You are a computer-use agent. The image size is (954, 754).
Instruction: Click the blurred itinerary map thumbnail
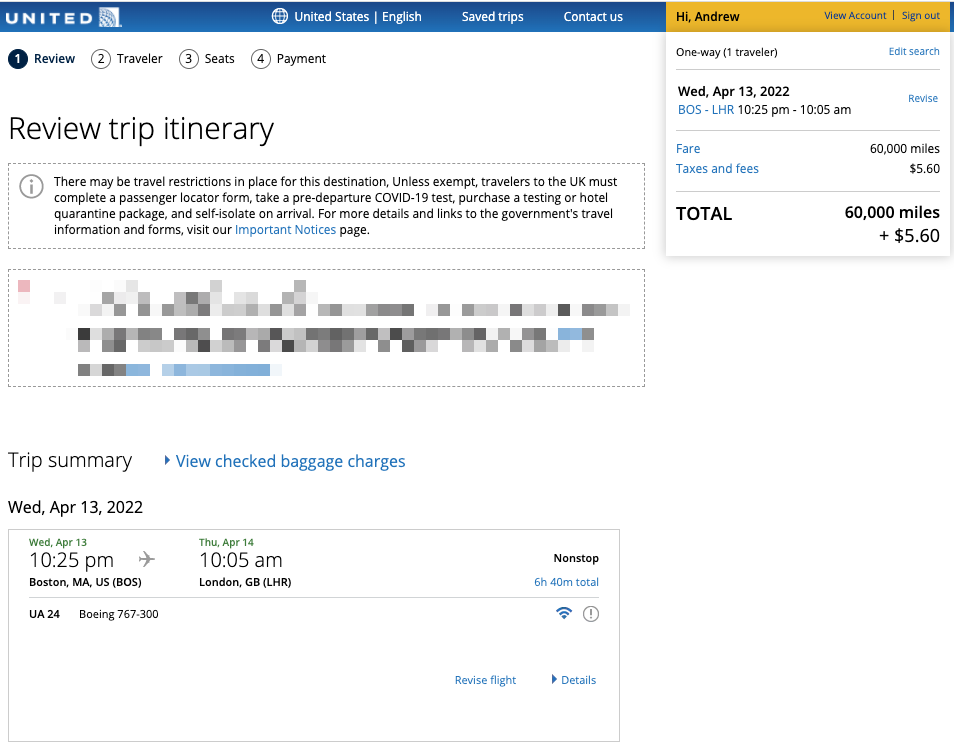pyautogui.click(x=327, y=327)
